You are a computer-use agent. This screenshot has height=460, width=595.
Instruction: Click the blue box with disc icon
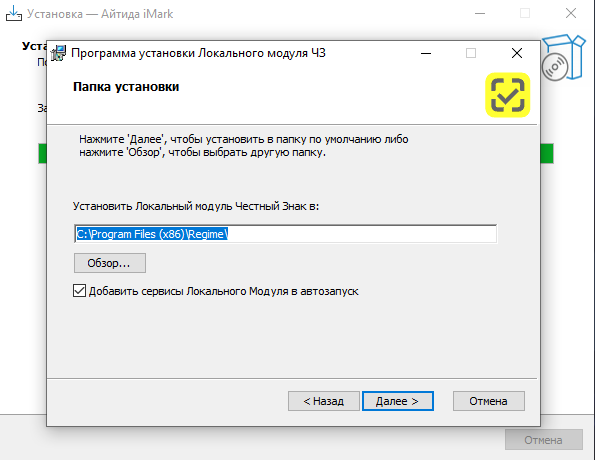564,57
